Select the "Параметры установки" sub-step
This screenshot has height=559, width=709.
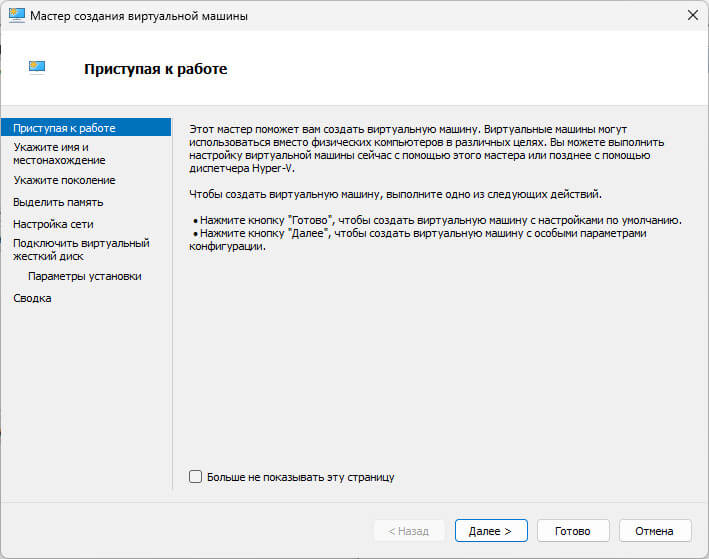click(85, 276)
